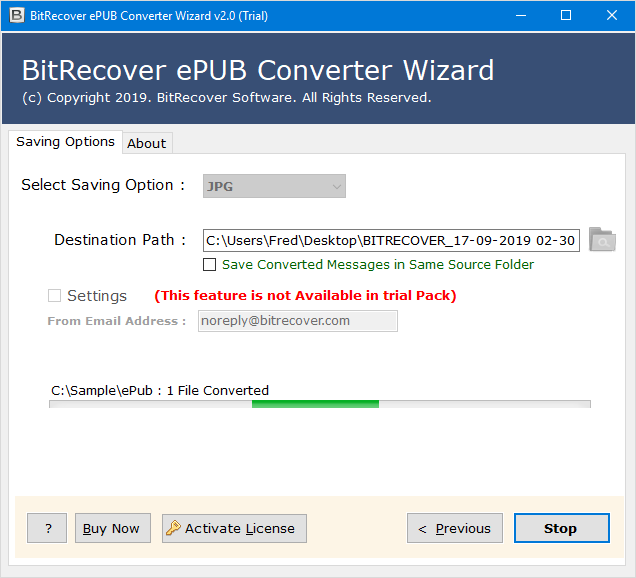Image resolution: width=636 pixels, height=578 pixels.
Task: Click the key icon on Activate License
Action: tap(173, 528)
